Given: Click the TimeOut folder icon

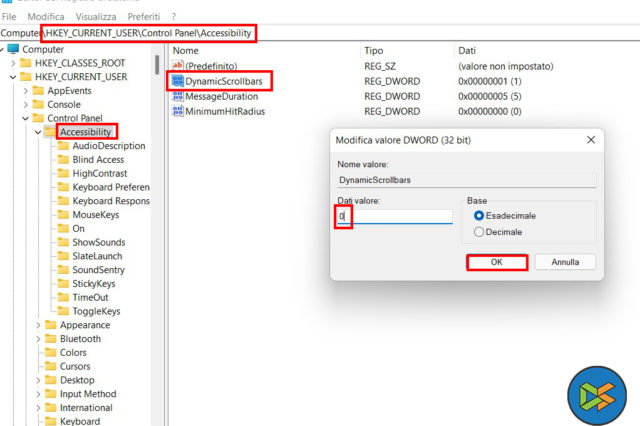Looking at the screenshot, I should tap(63, 297).
